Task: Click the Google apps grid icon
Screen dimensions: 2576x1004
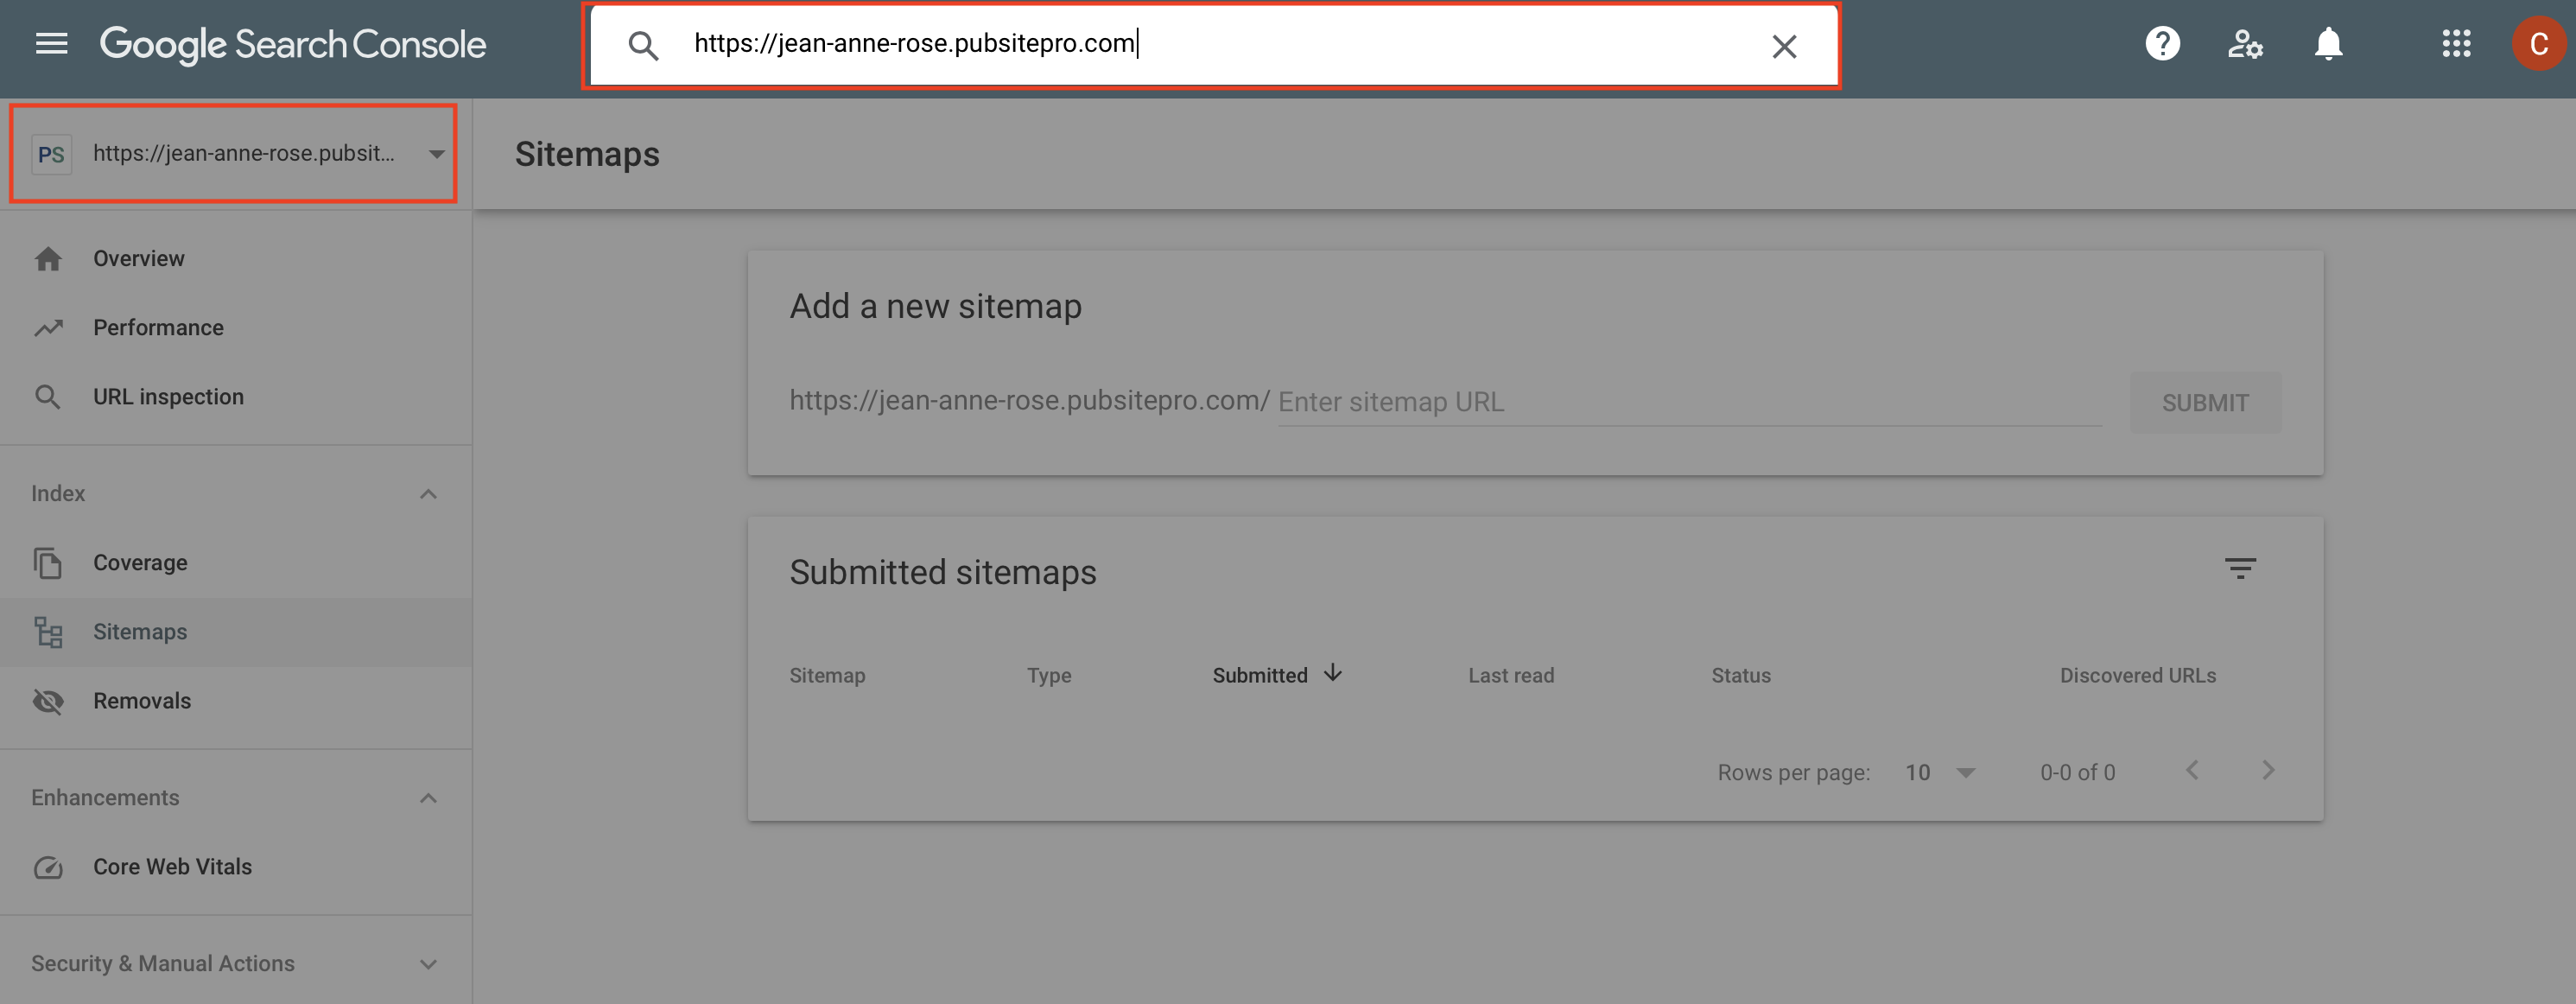Action: 2451,44
